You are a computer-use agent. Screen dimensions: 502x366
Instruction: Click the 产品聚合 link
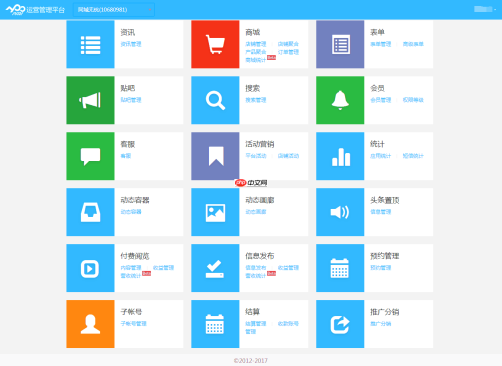coord(256,52)
